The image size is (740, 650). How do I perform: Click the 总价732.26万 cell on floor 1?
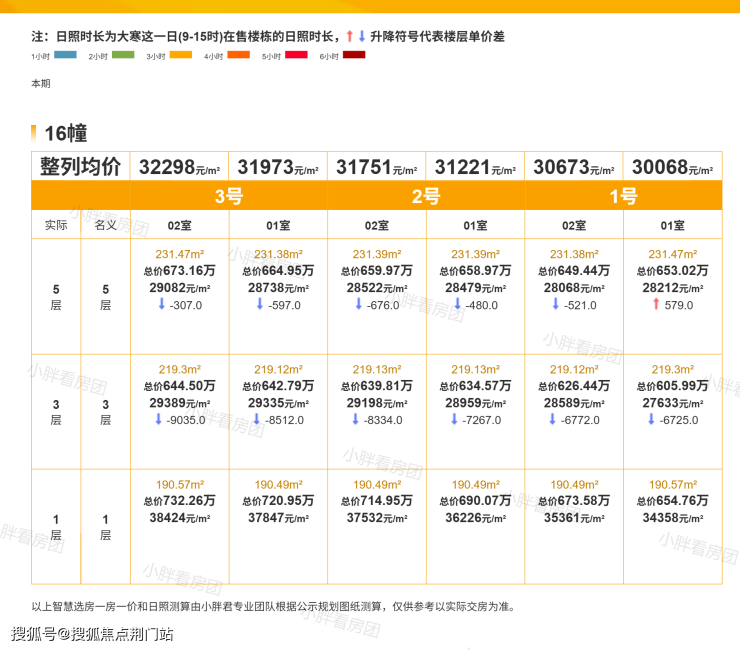(x=180, y=500)
